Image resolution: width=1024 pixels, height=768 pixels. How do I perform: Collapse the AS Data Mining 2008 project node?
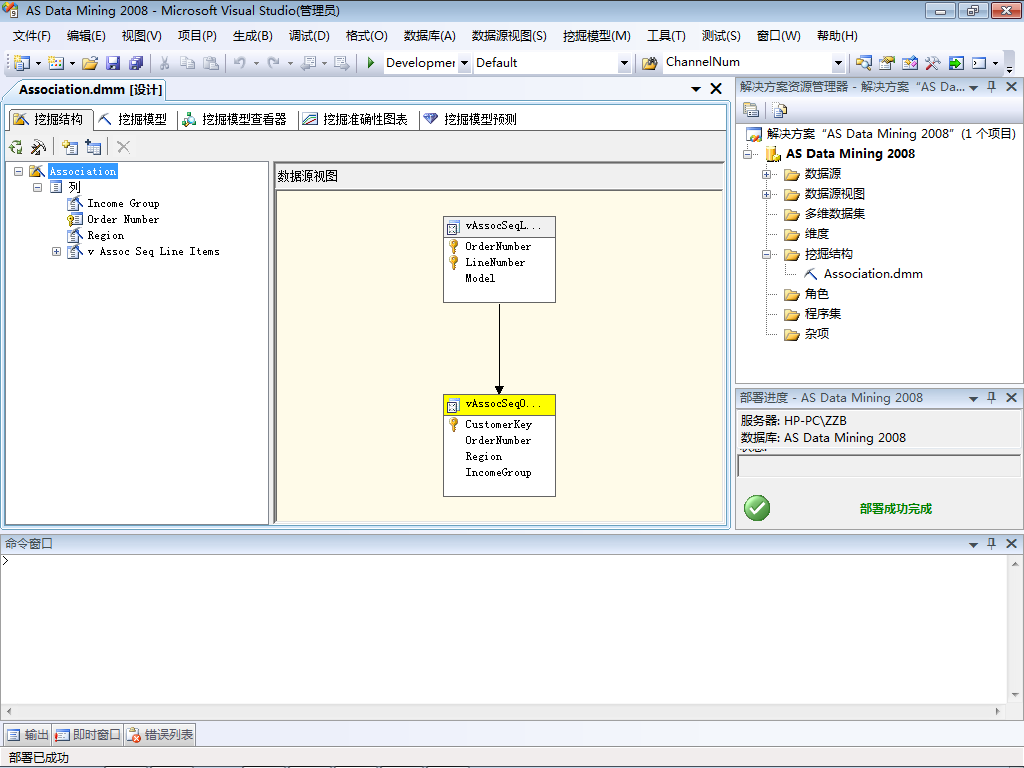point(747,155)
